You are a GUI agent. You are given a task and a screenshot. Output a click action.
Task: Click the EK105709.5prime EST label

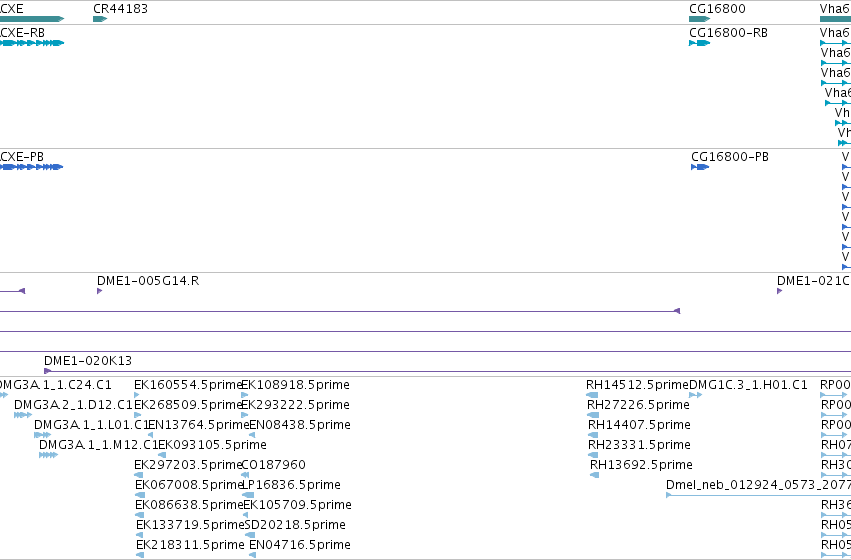pyautogui.click(x=297, y=505)
